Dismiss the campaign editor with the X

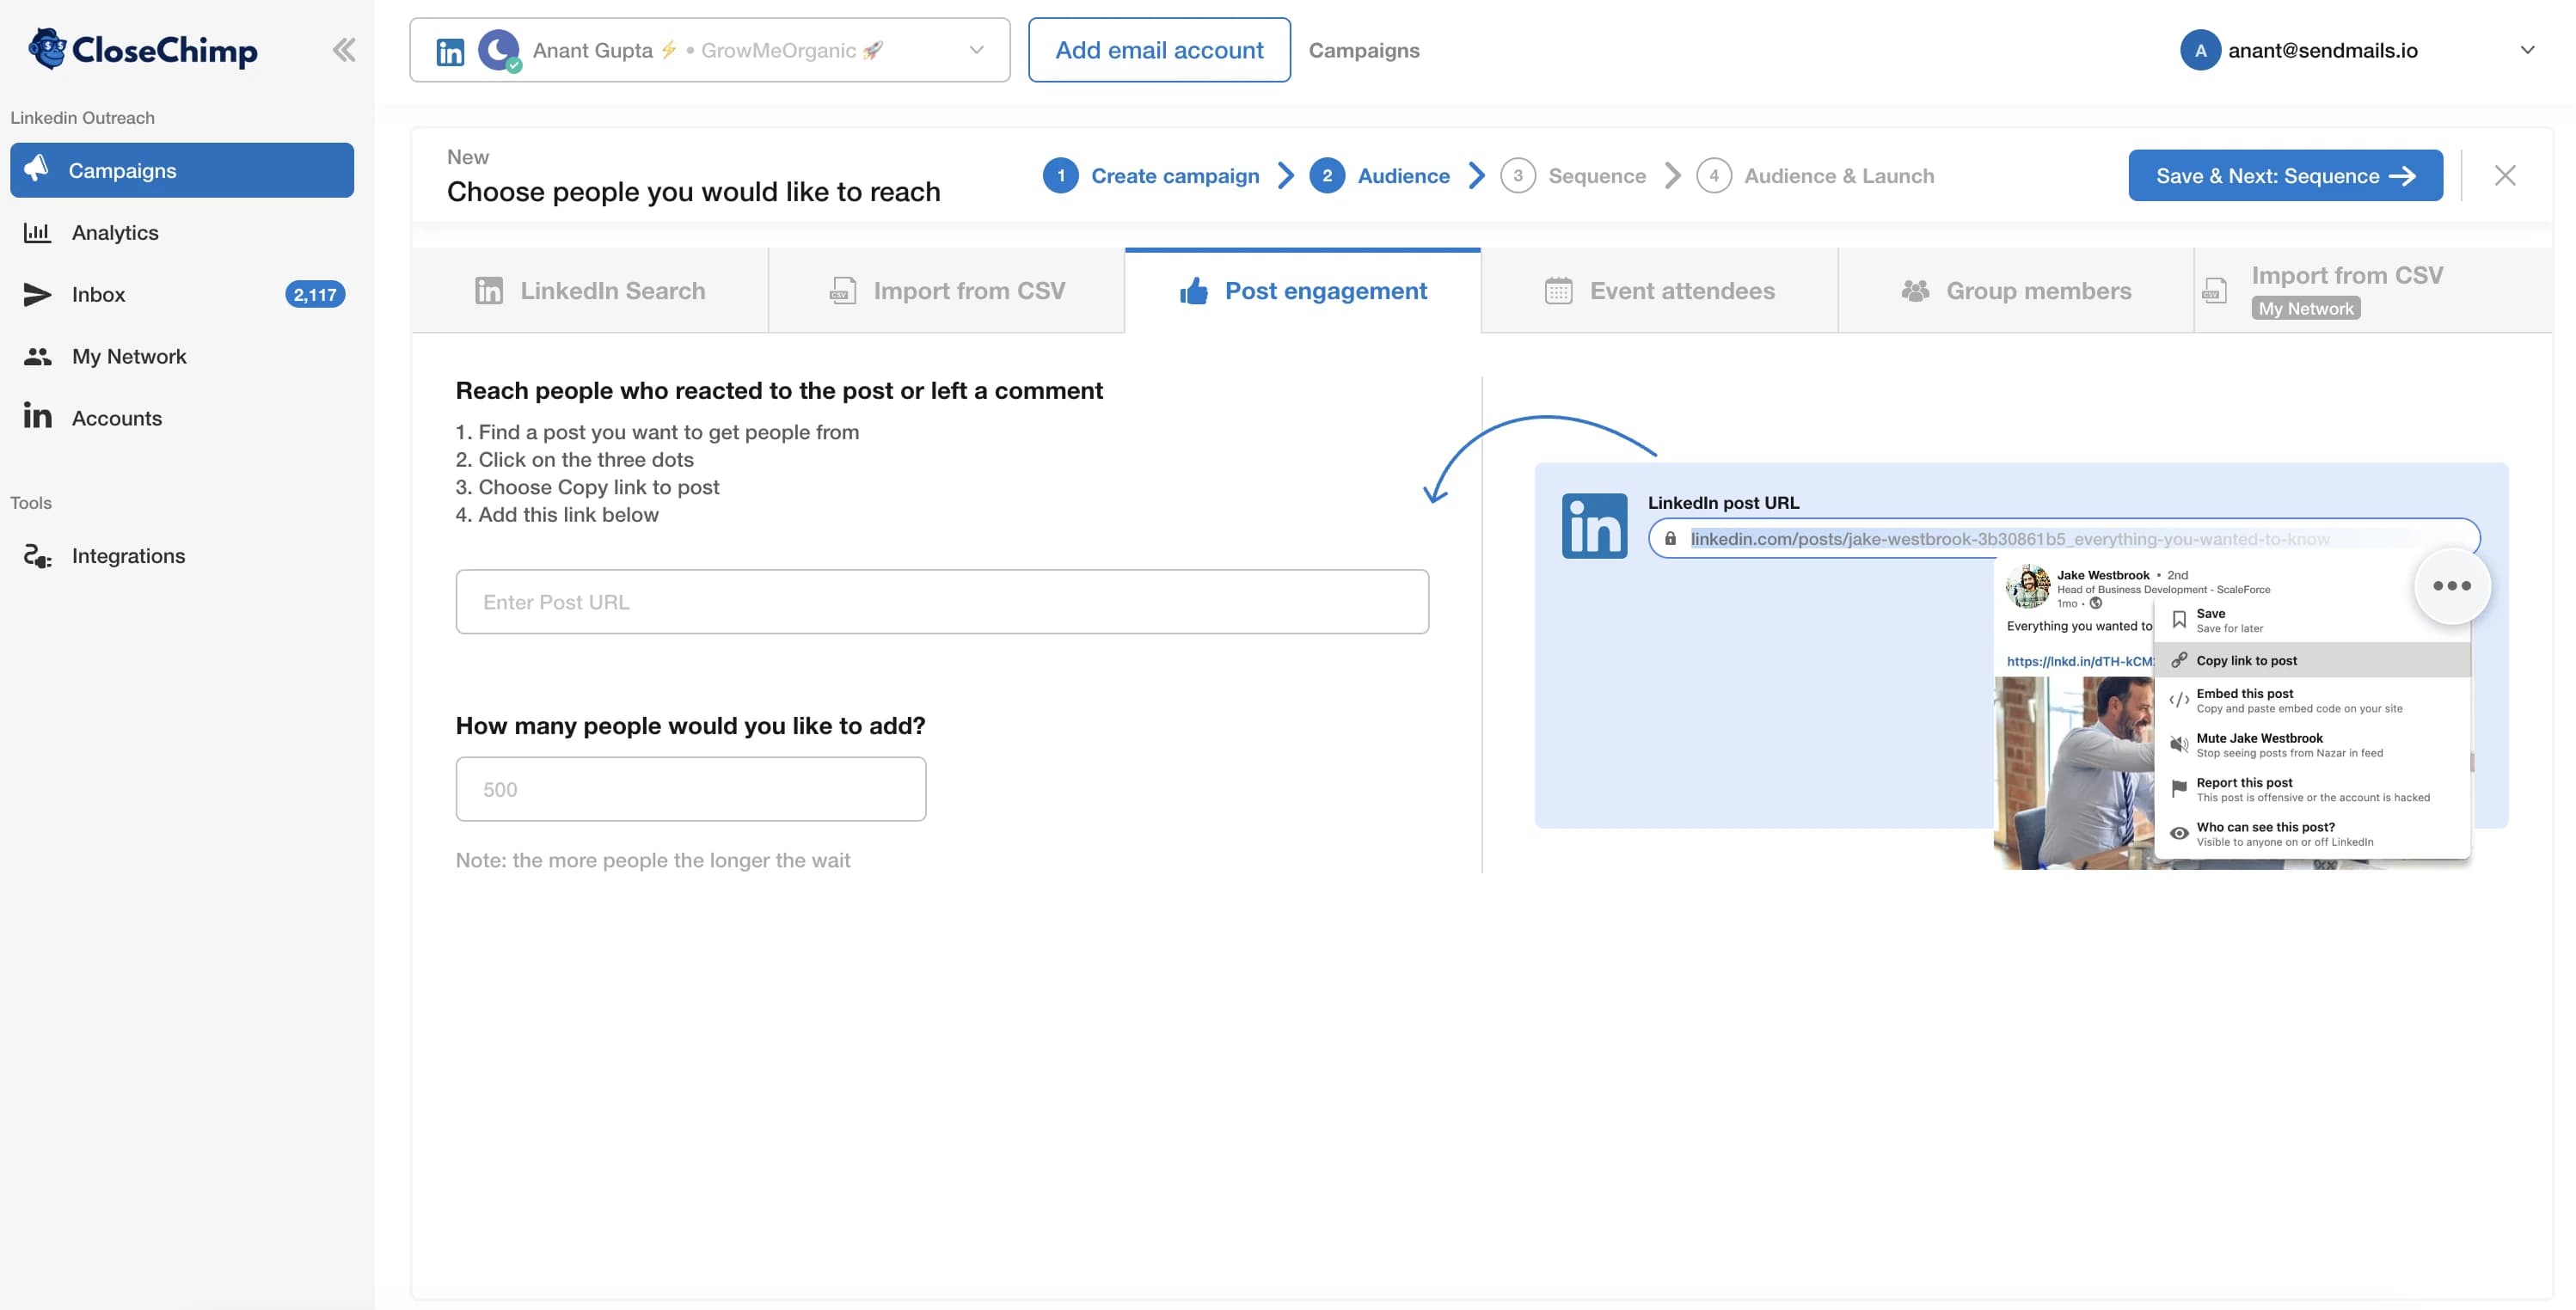(2505, 175)
